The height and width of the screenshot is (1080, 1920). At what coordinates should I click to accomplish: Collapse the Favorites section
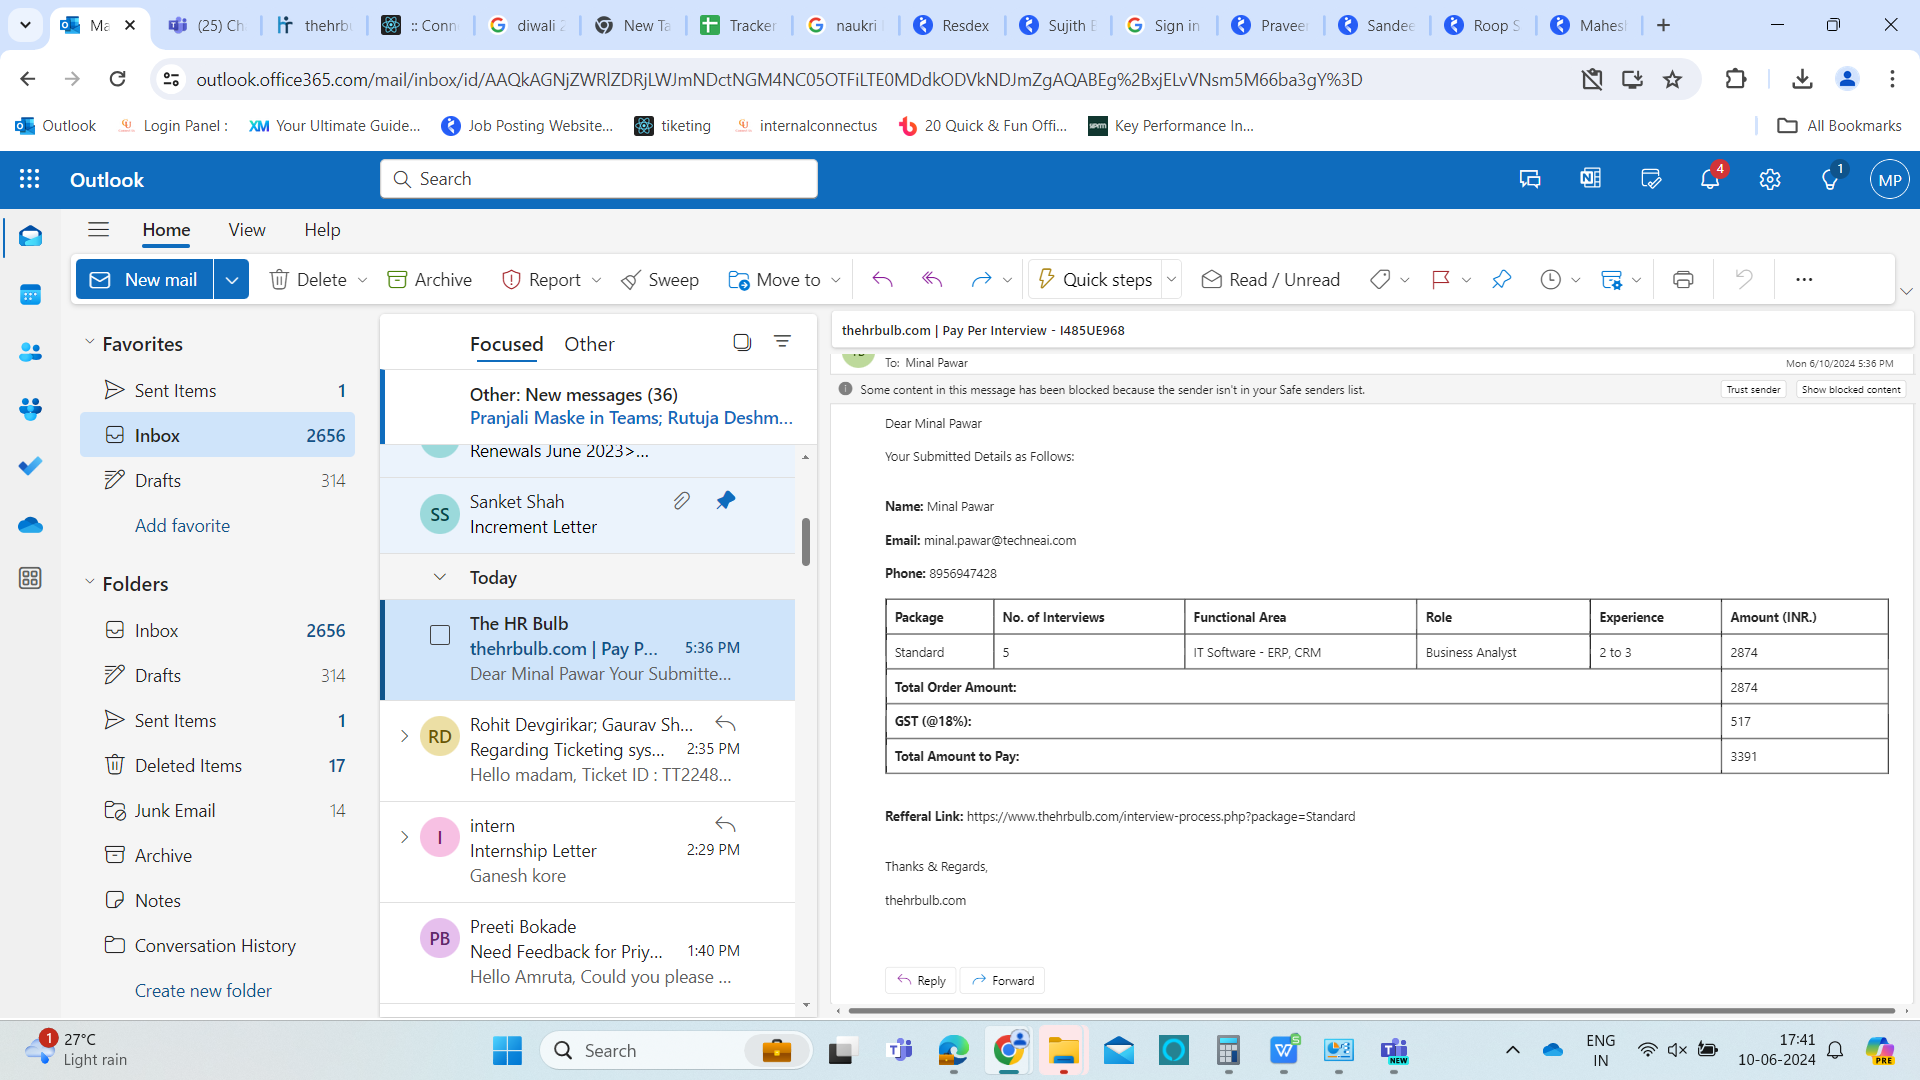pos(89,342)
